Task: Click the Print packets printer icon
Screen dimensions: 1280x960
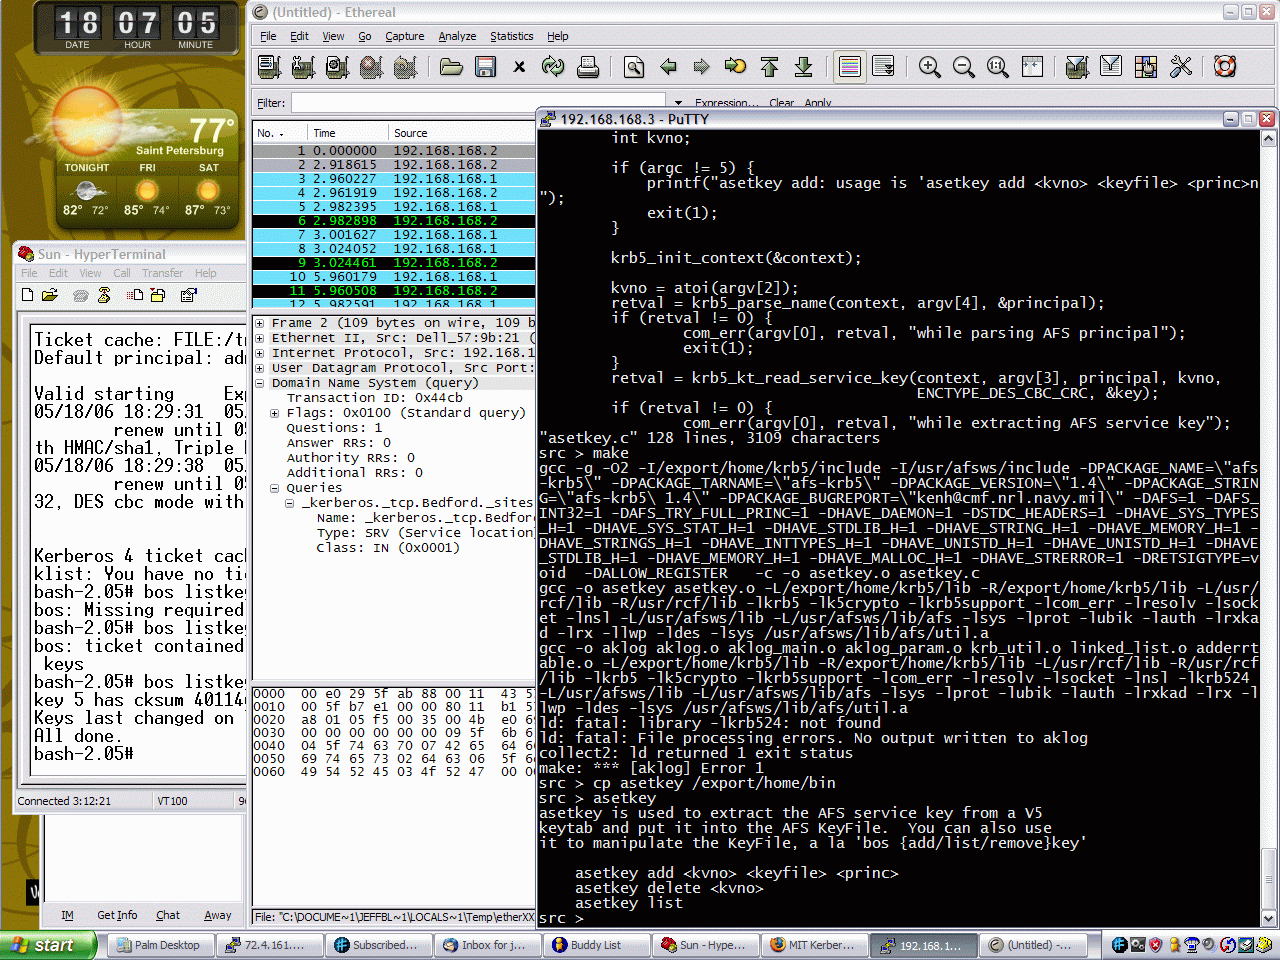Action: 588,67
